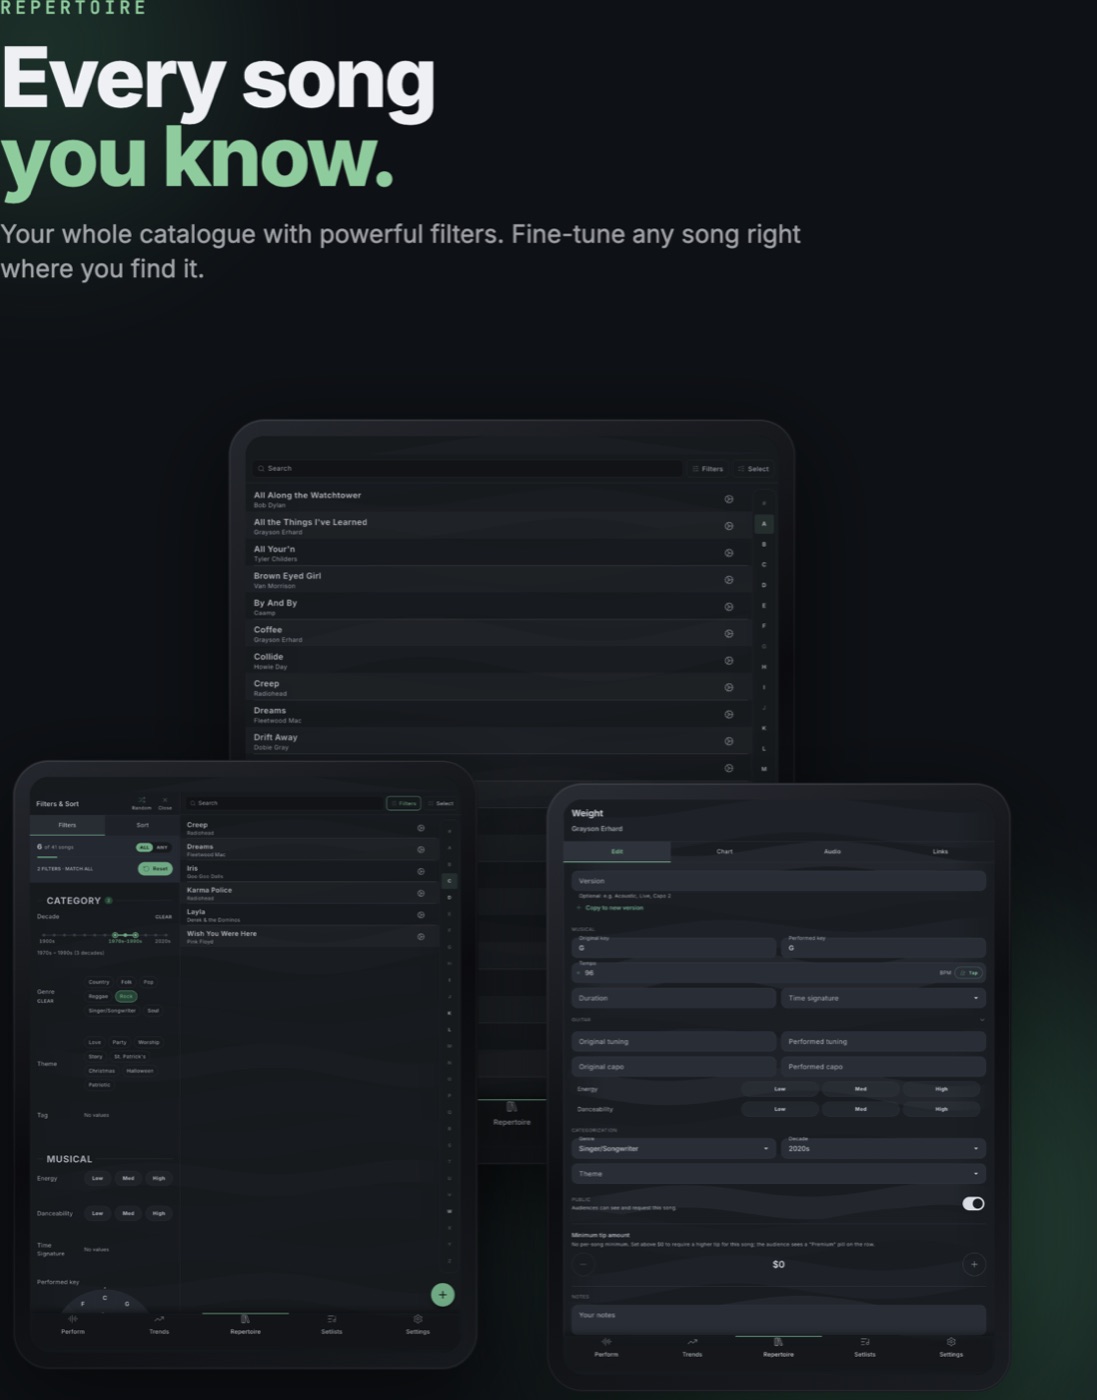Click the G key on Performed key dial
1097x1400 pixels.
(x=127, y=1304)
